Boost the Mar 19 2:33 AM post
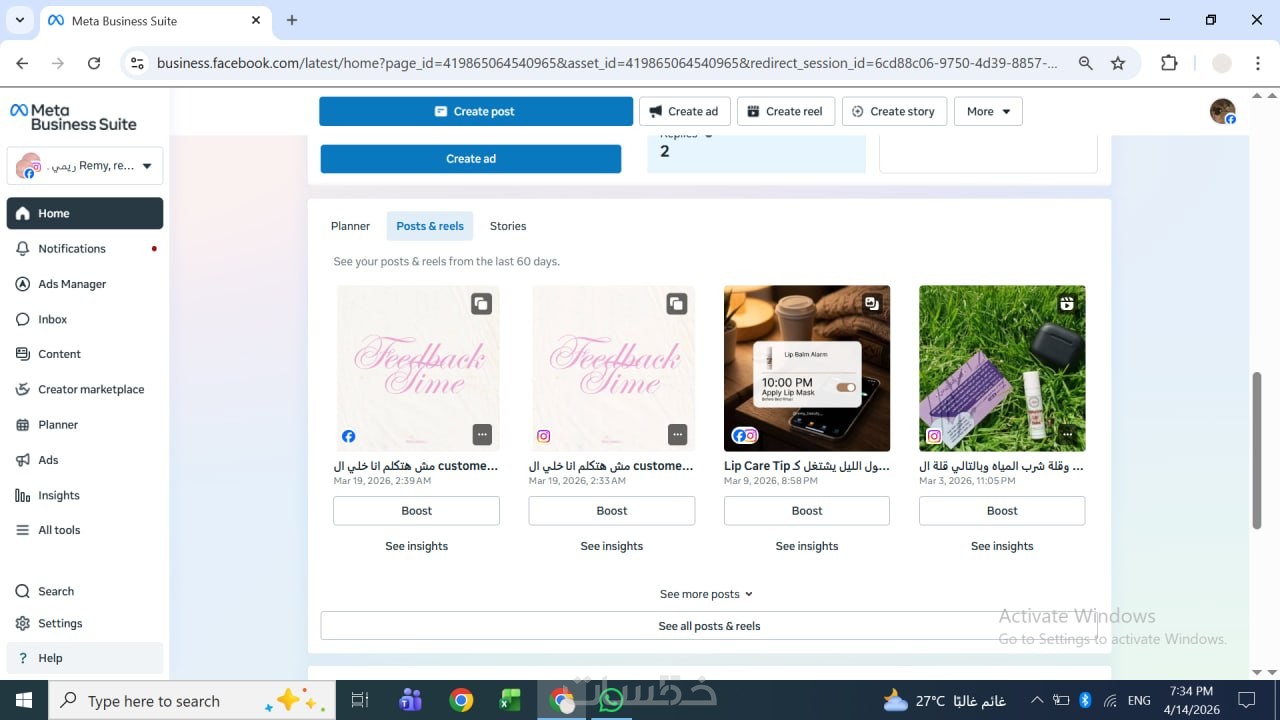 tap(612, 511)
